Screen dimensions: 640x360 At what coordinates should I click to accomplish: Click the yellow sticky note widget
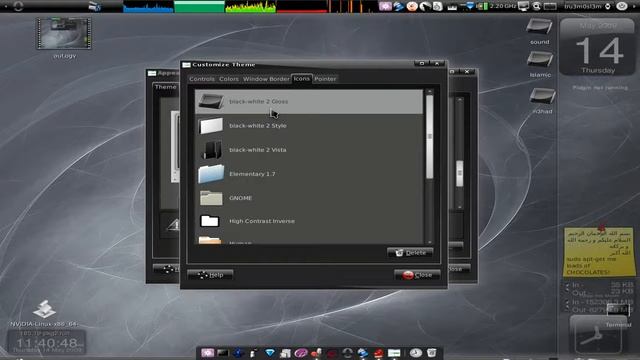pos(599,251)
